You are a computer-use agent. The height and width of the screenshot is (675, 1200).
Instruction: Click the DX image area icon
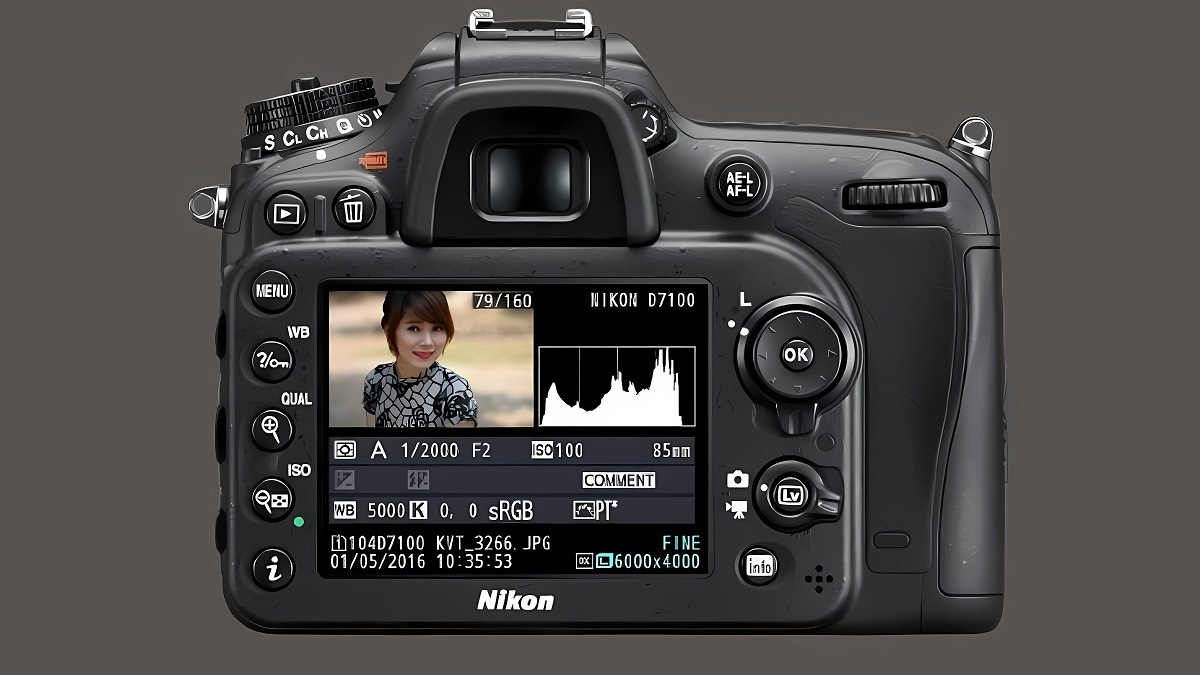click(585, 562)
